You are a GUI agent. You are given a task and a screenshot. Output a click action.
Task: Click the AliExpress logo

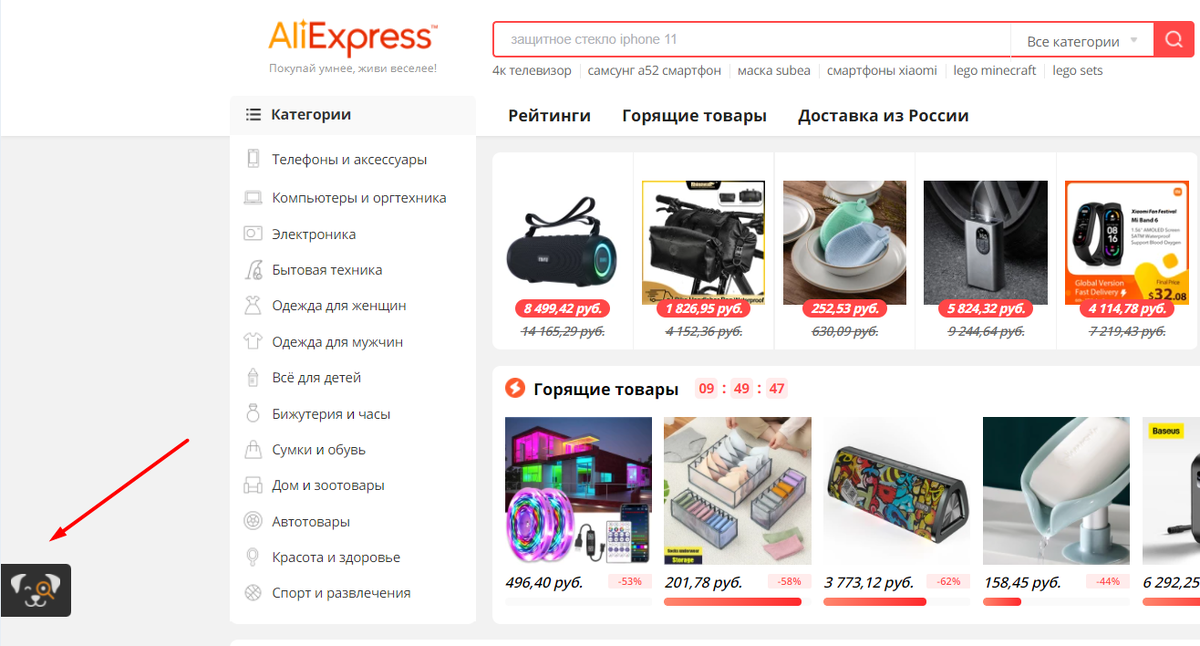351,38
